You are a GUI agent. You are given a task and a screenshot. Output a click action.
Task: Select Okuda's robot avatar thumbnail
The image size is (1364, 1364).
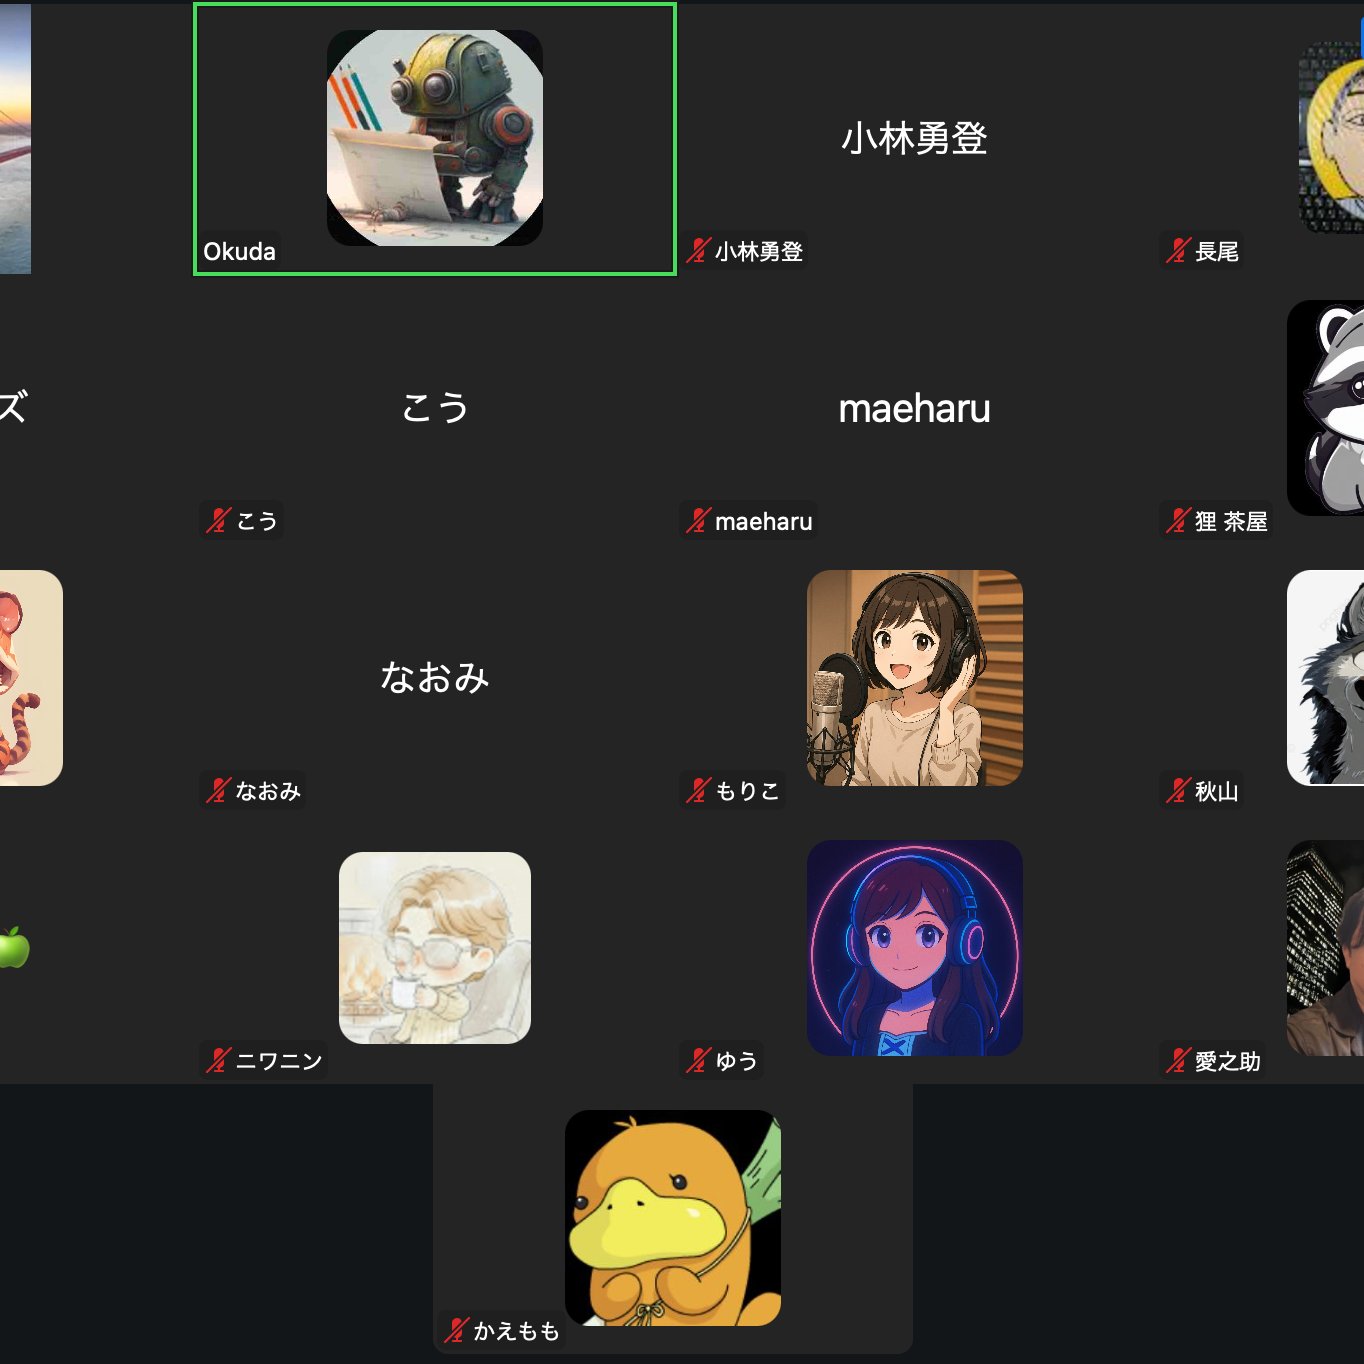(435, 138)
